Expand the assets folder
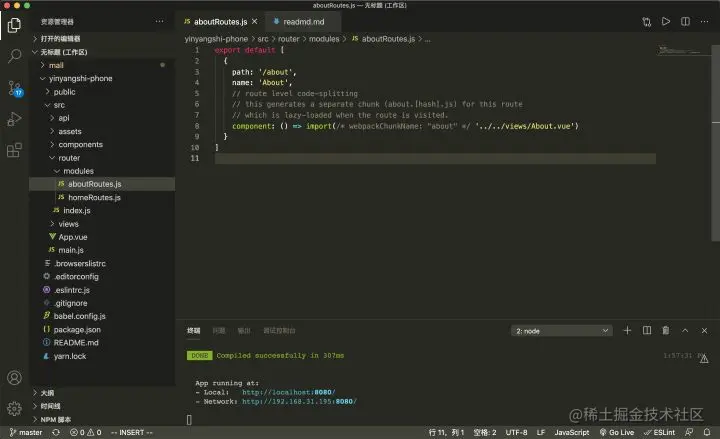 pyautogui.click(x=102, y=131)
